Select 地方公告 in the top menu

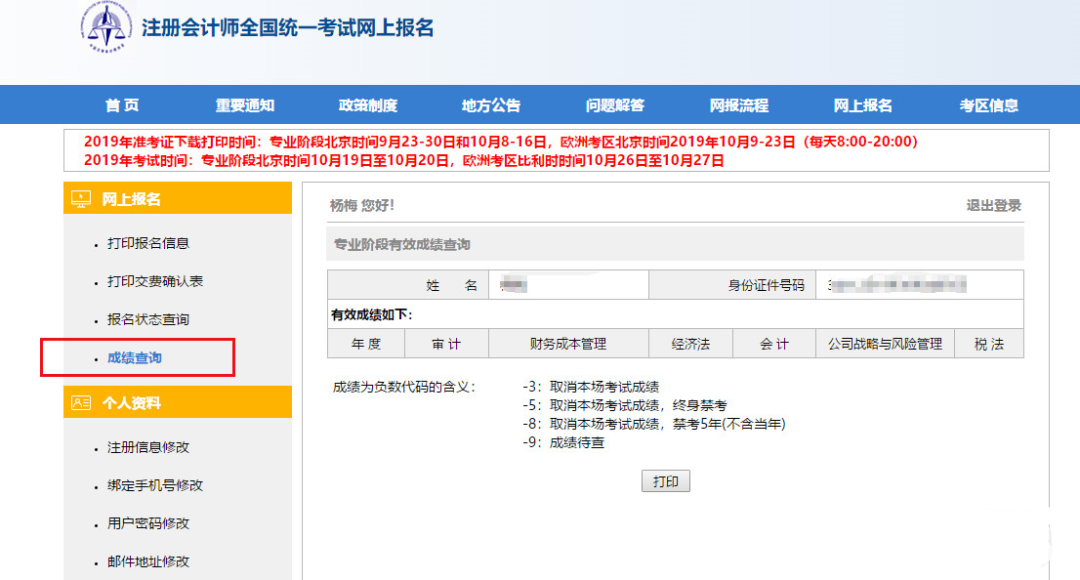[491, 105]
